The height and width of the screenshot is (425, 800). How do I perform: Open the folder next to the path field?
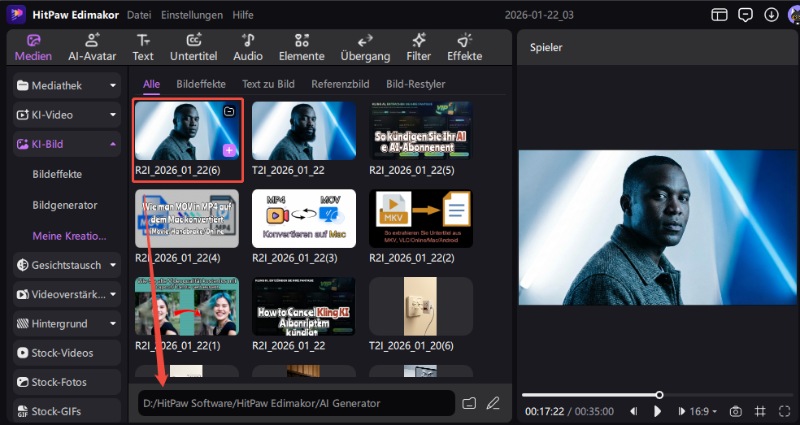tap(469, 403)
